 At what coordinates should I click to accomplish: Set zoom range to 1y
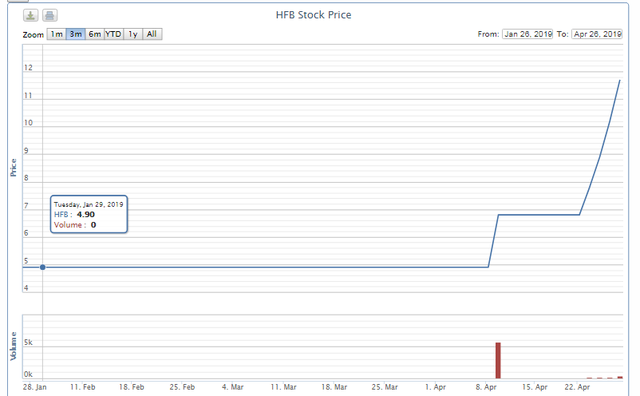tap(133, 34)
